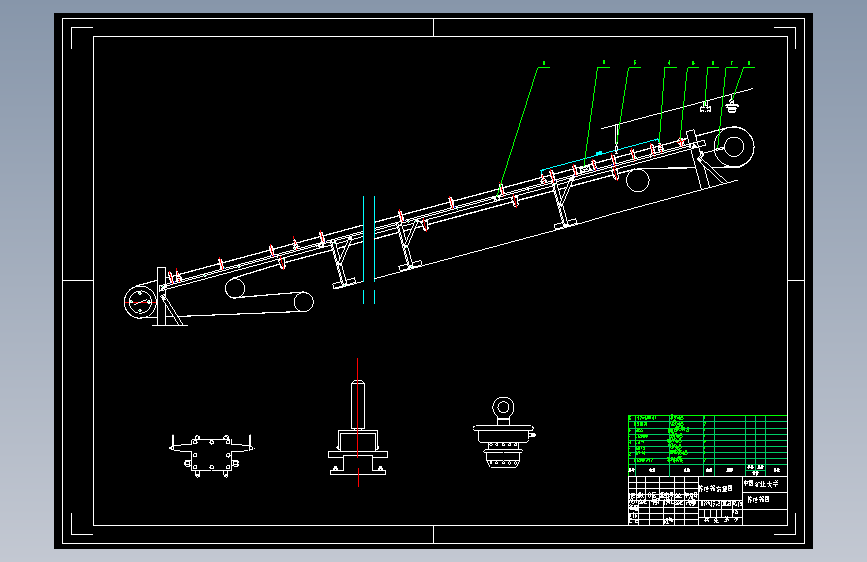Screen dimensions: 867x562
Task: Click the small trolley symbol on overhead line
Action: (706, 107)
